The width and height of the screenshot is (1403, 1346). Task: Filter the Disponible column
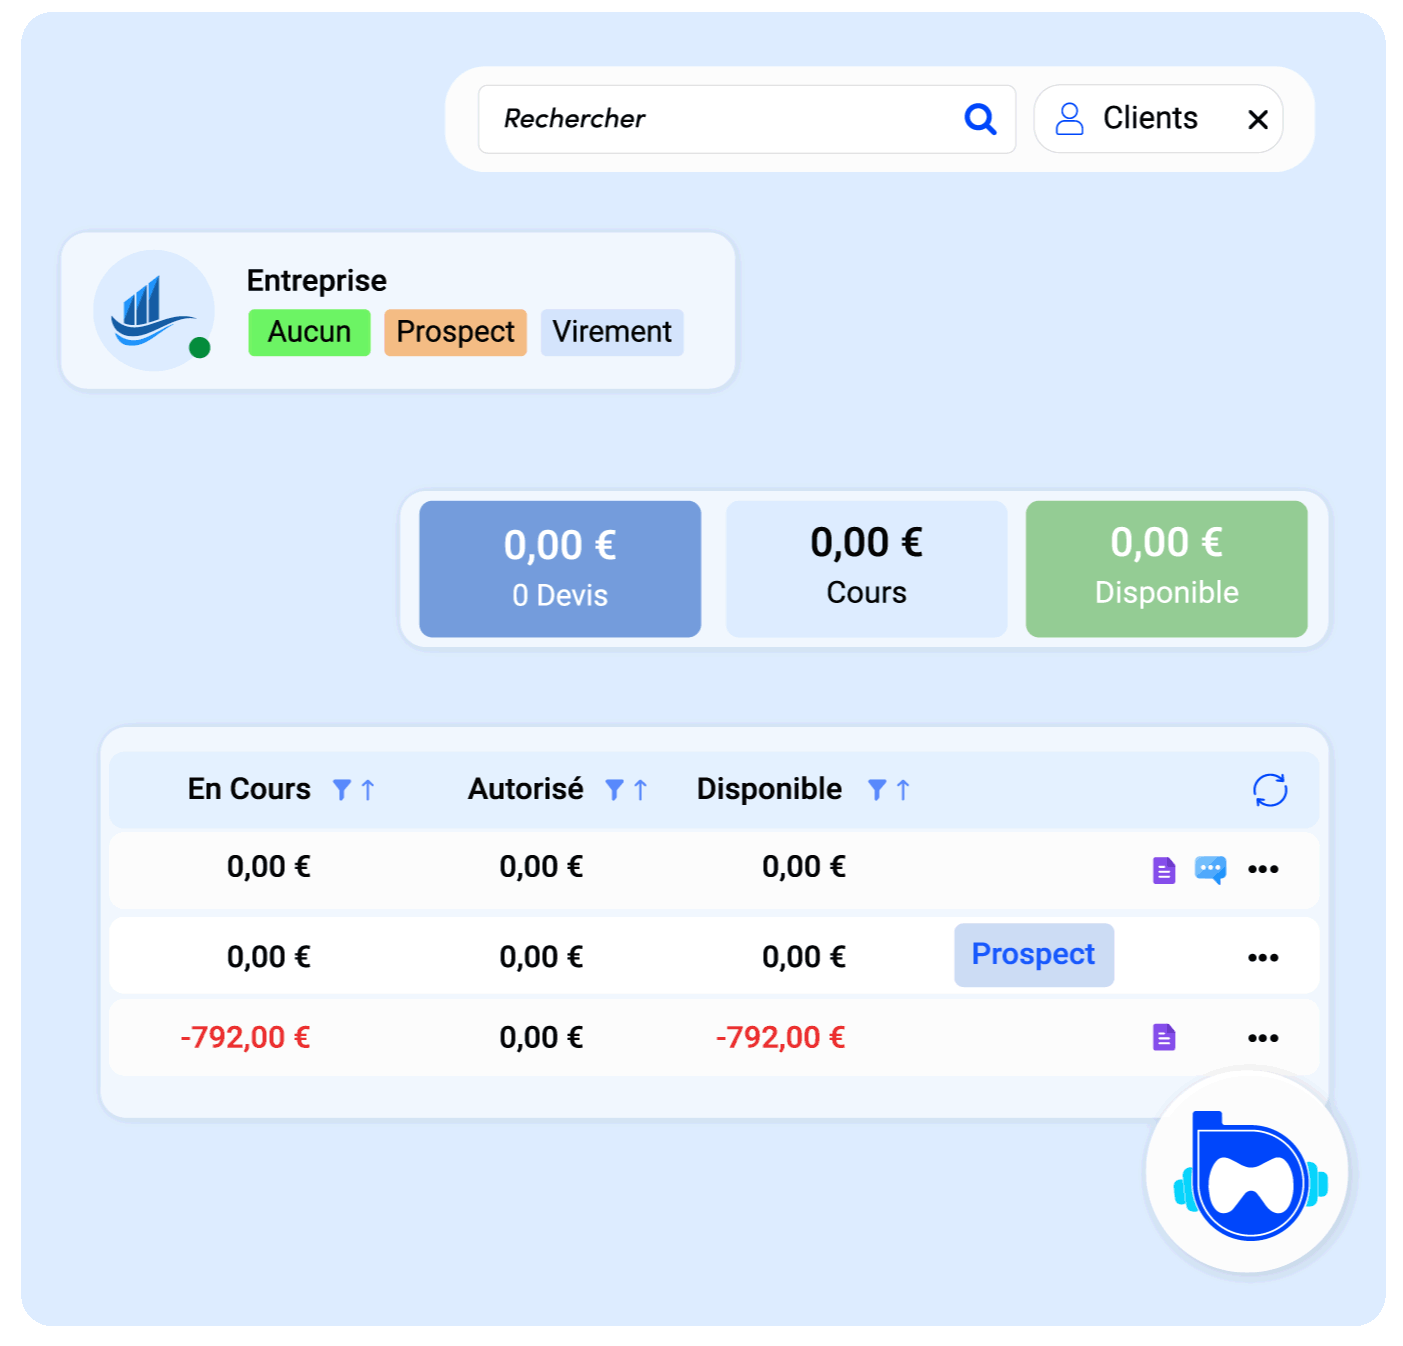(x=877, y=790)
